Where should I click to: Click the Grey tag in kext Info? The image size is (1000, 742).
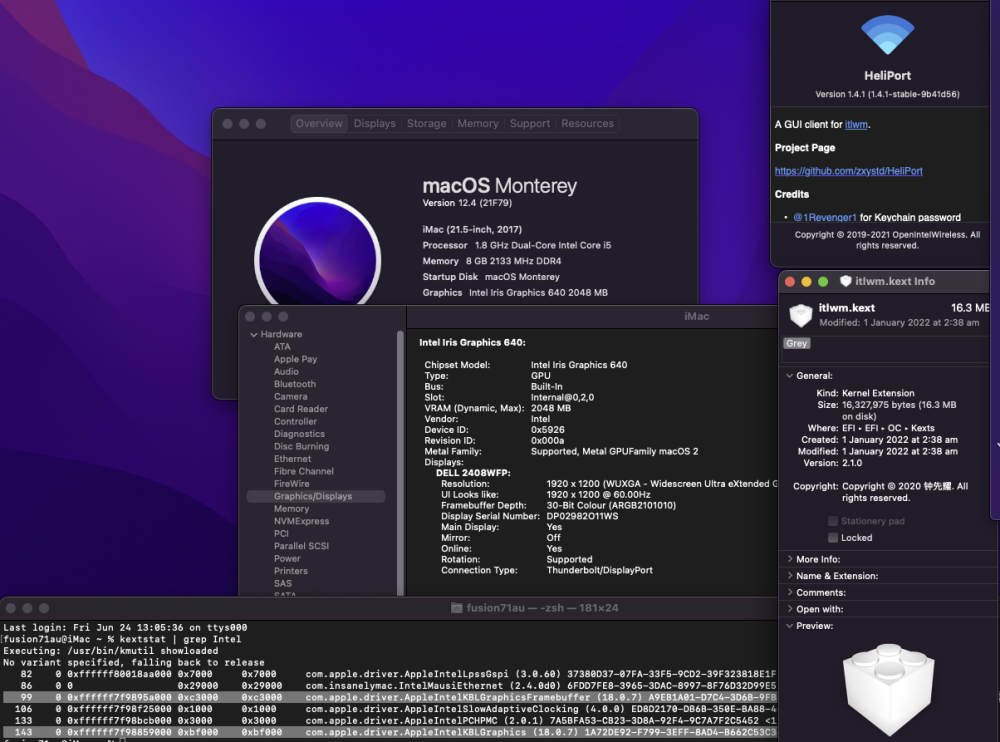[797, 343]
